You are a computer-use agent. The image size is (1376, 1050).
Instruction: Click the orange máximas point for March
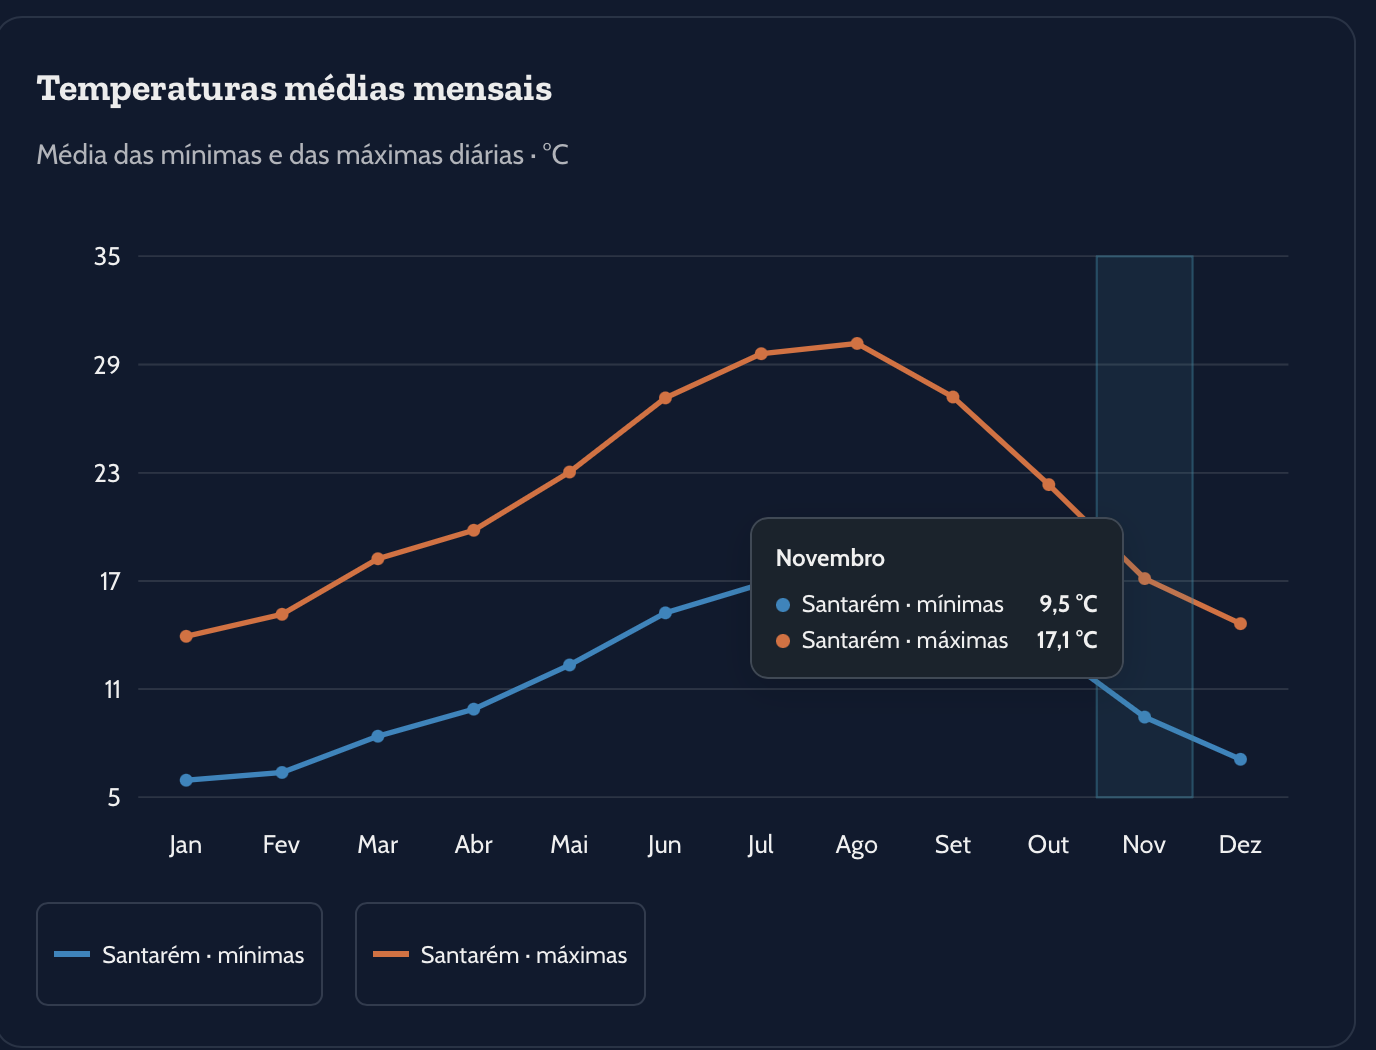tap(377, 559)
